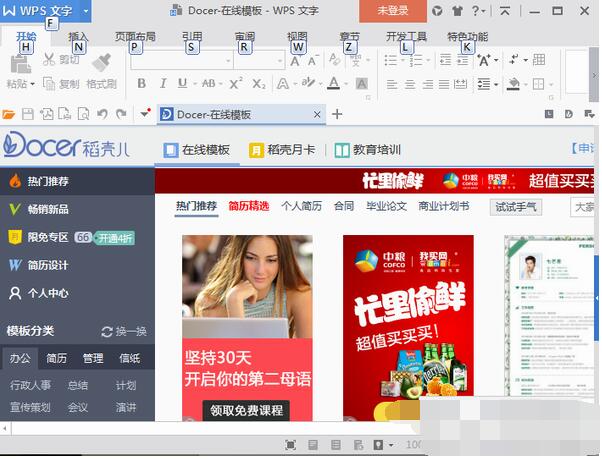Switch to the 页面布局 ribbon tab
This screenshot has height=461, width=602.
pos(135,37)
